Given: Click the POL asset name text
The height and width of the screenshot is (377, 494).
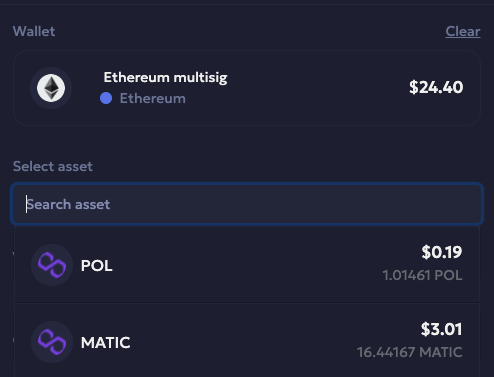Looking at the screenshot, I should coord(97,266).
